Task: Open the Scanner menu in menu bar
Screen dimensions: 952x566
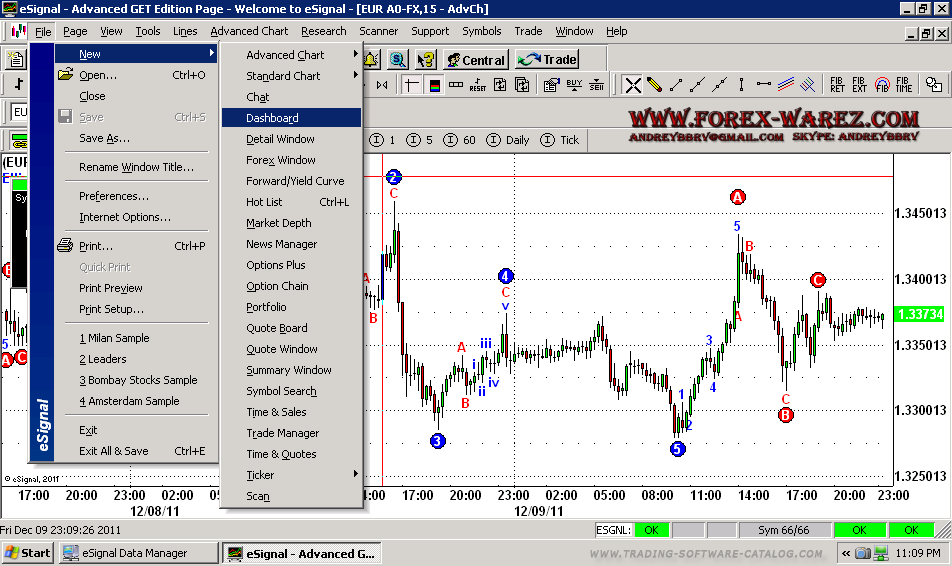Action: [378, 31]
